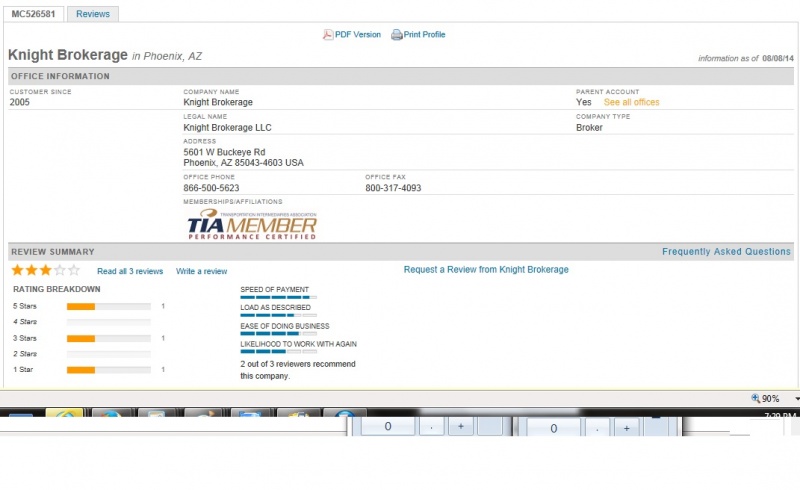
Task: Click the Ease of Doing Business bar
Action: click(279, 334)
